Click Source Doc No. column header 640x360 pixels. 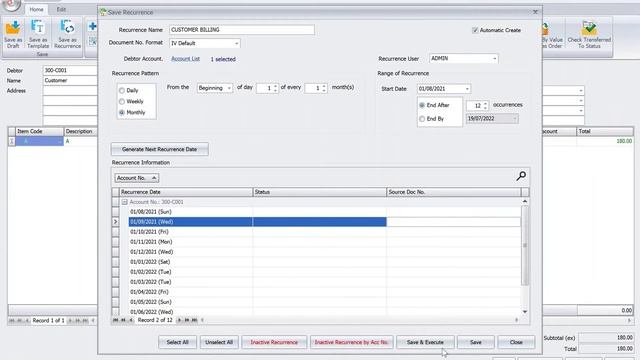pos(453,192)
